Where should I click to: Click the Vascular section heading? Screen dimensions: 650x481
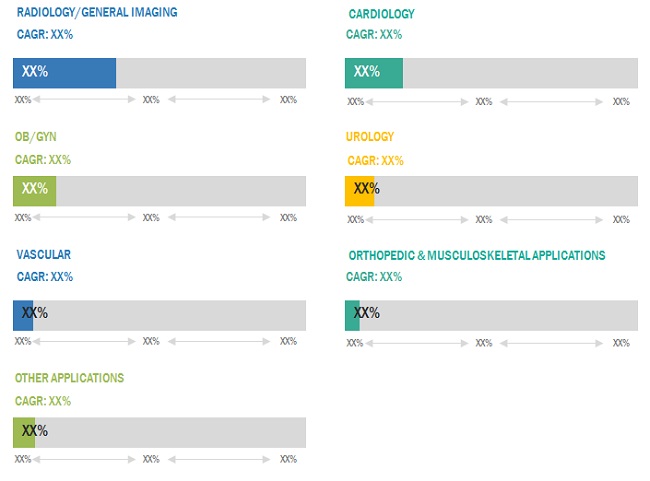point(43,256)
